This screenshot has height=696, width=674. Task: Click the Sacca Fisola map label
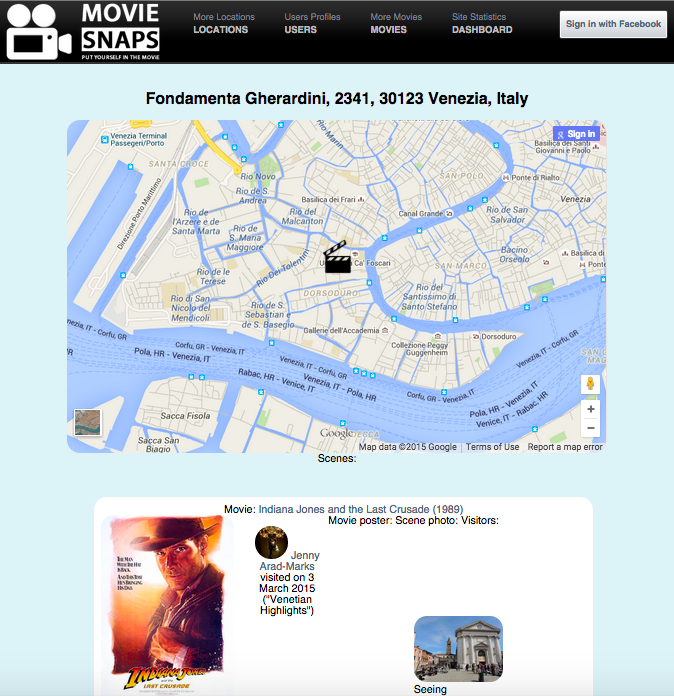tap(185, 416)
